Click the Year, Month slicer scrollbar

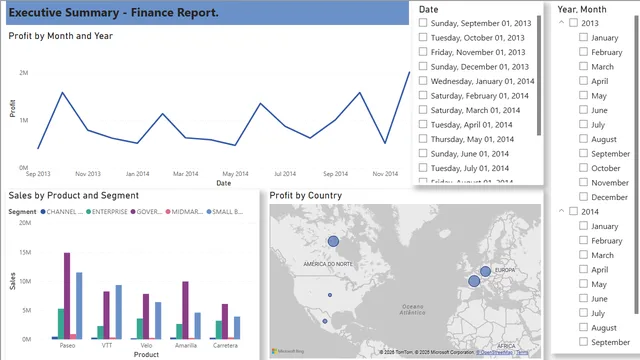[x=636, y=165]
